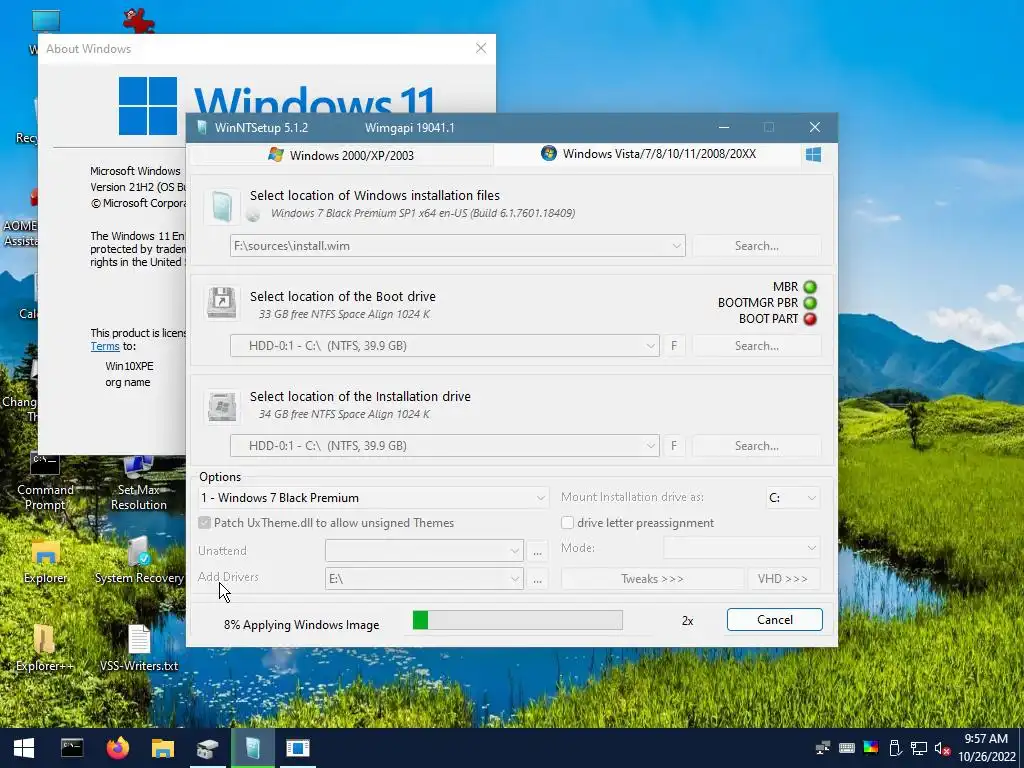
Task: Click the About Windows taskbar window icon
Action: click(298, 748)
